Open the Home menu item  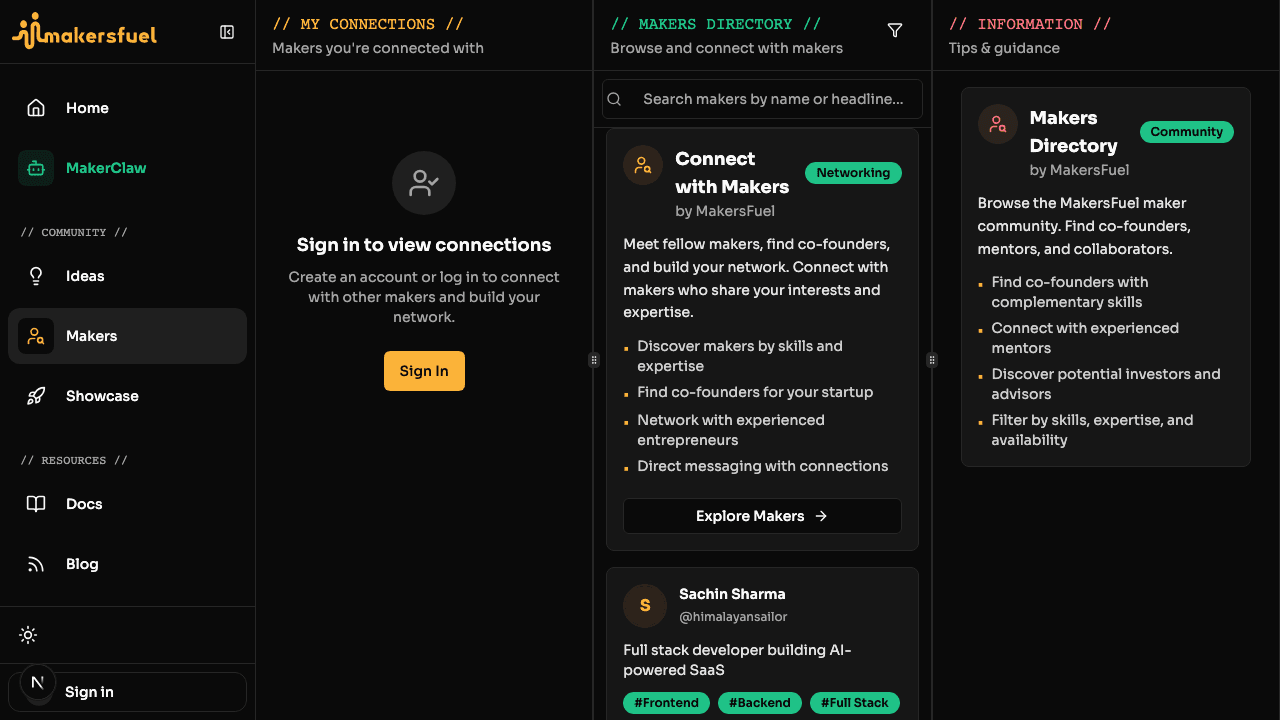(127, 108)
